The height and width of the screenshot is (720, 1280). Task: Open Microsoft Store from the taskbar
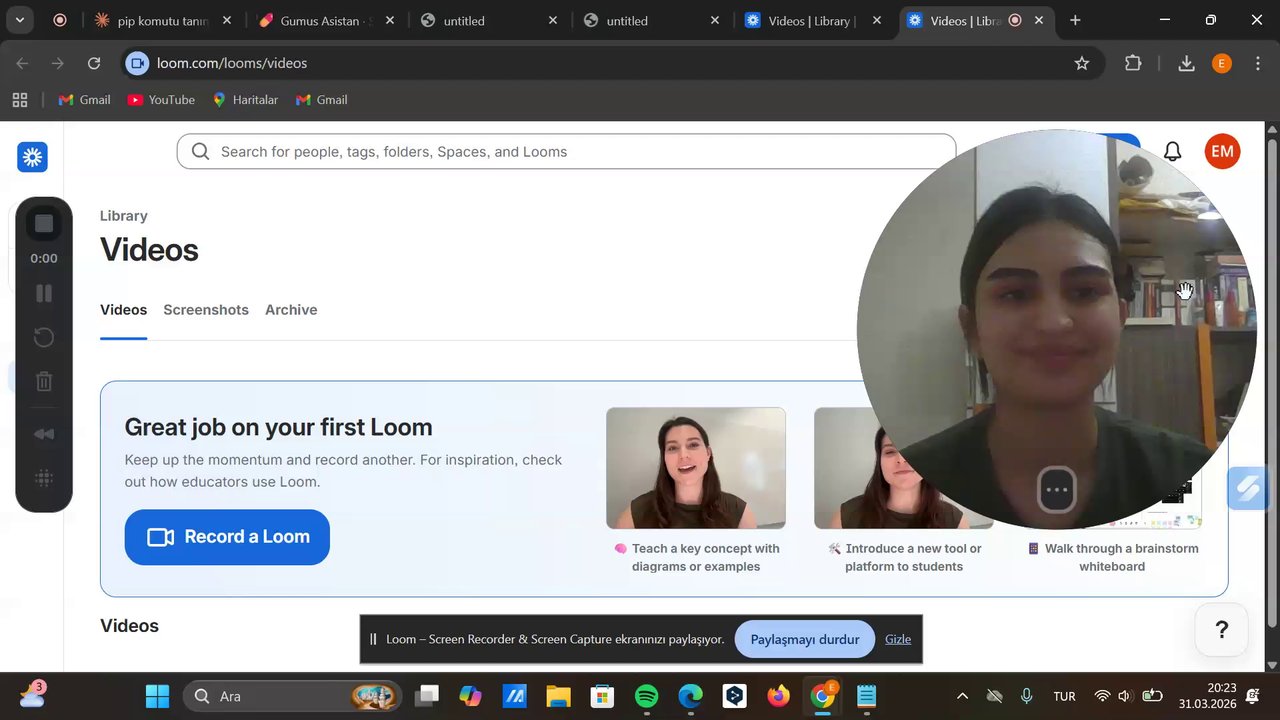[x=602, y=696]
